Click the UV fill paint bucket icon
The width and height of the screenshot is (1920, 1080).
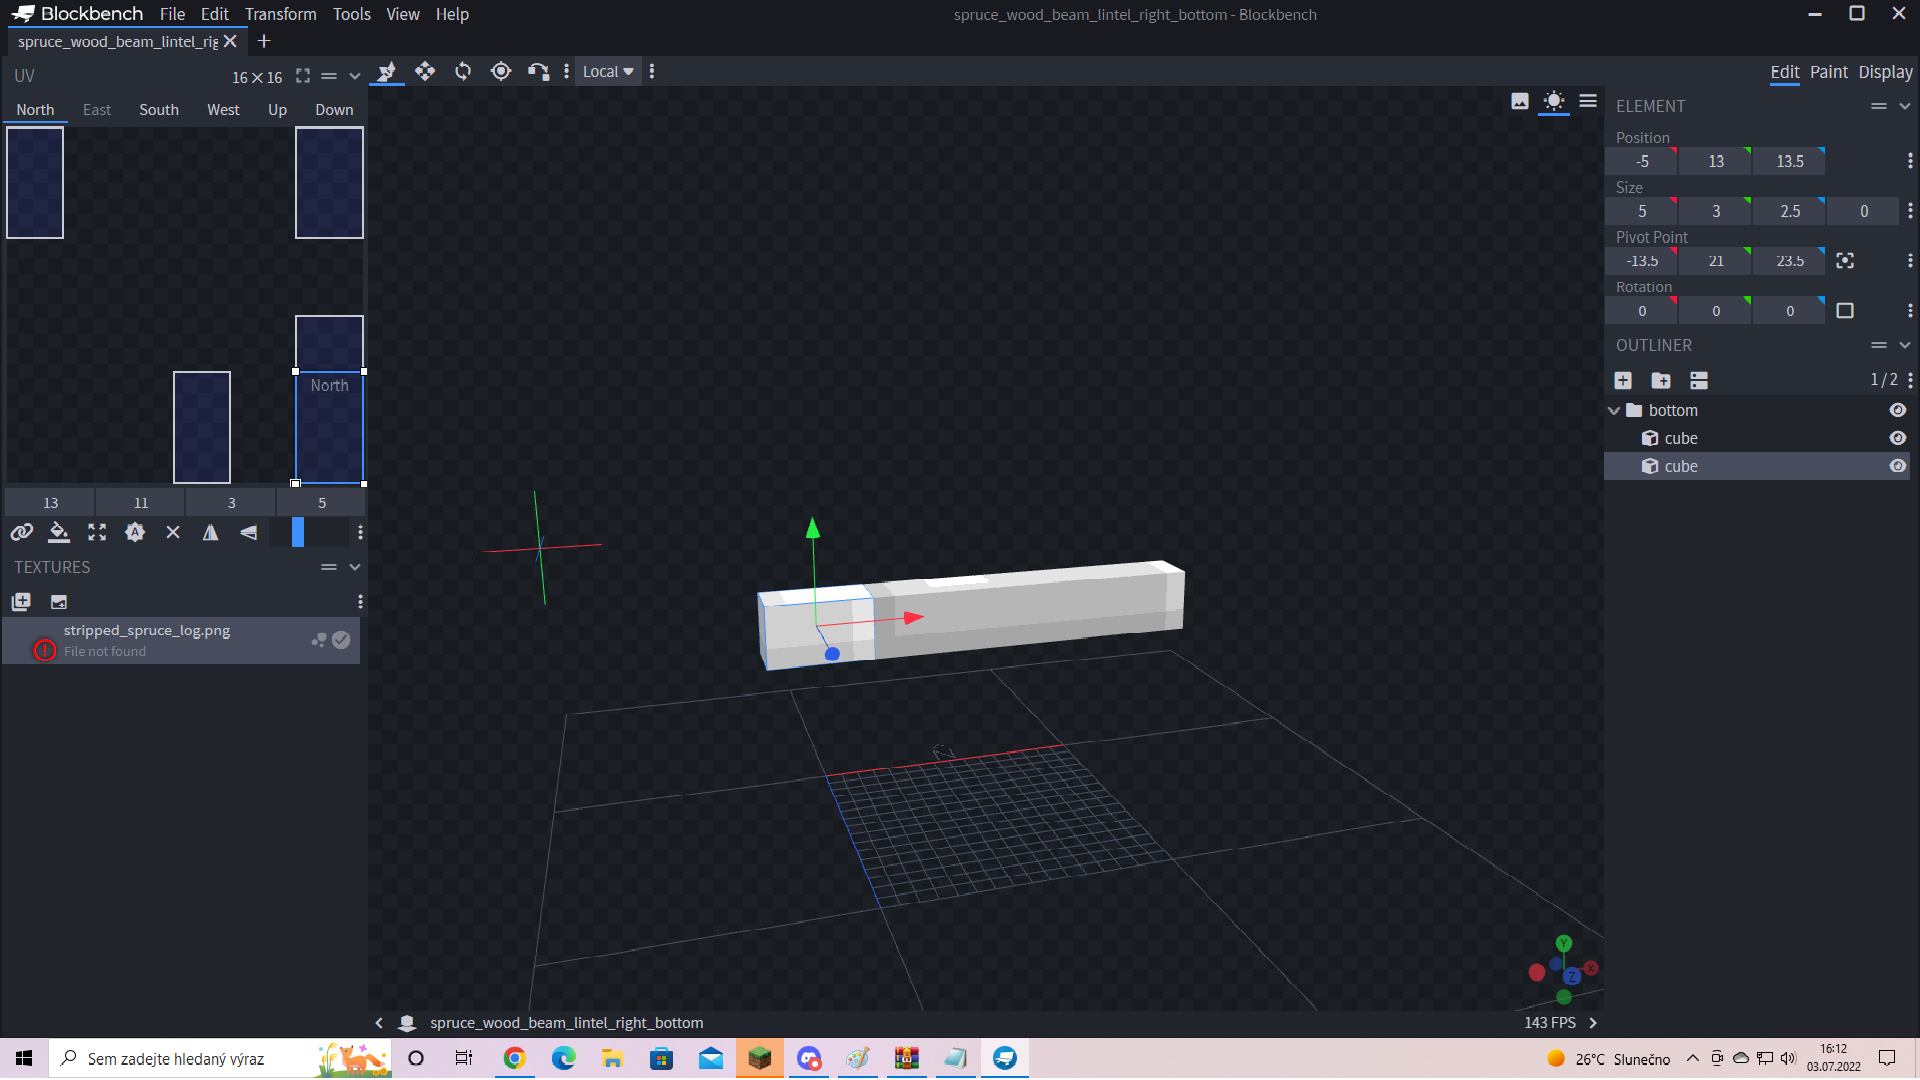(59, 532)
